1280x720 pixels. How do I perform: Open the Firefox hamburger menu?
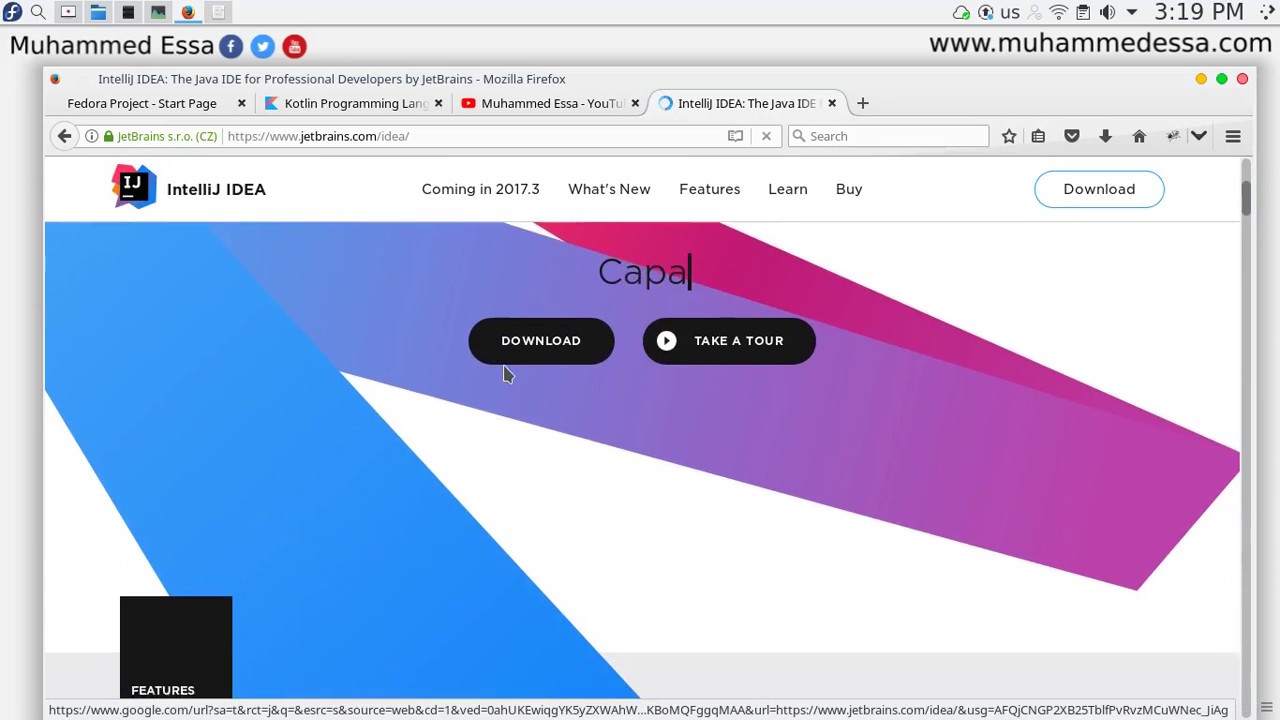click(1233, 136)
